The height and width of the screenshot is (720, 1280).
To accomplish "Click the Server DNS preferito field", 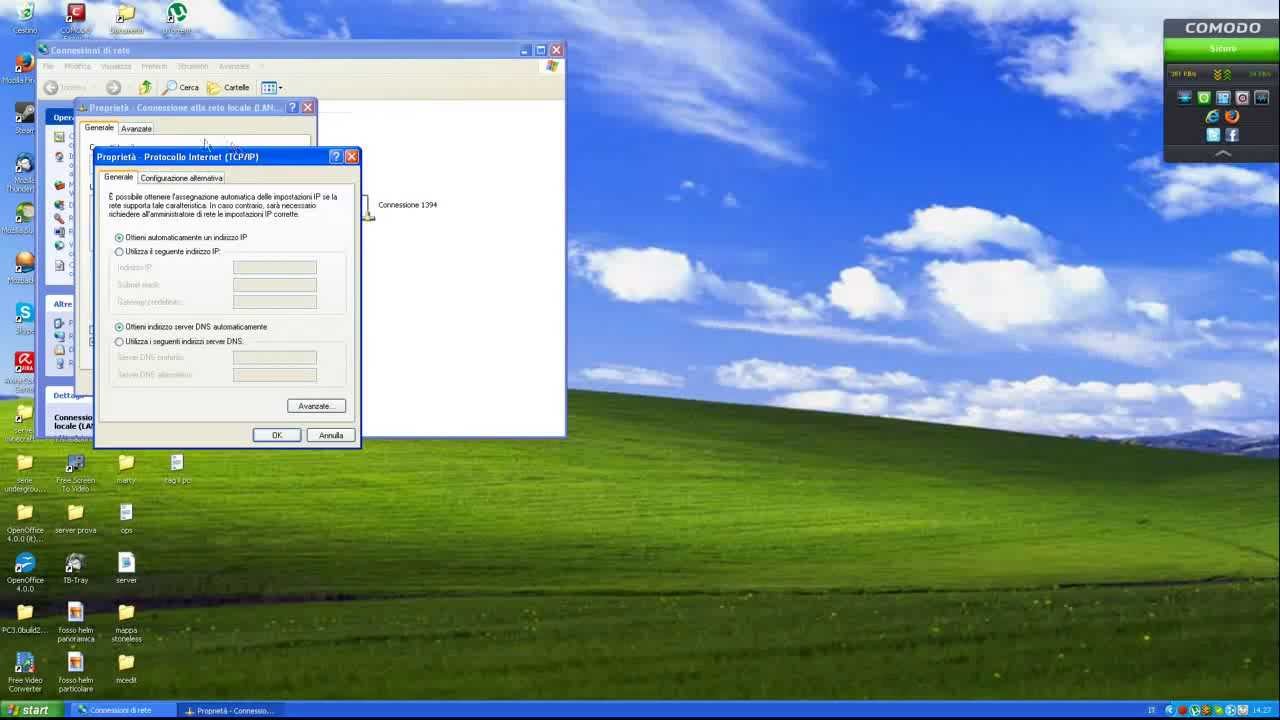I will coord(275,357).
